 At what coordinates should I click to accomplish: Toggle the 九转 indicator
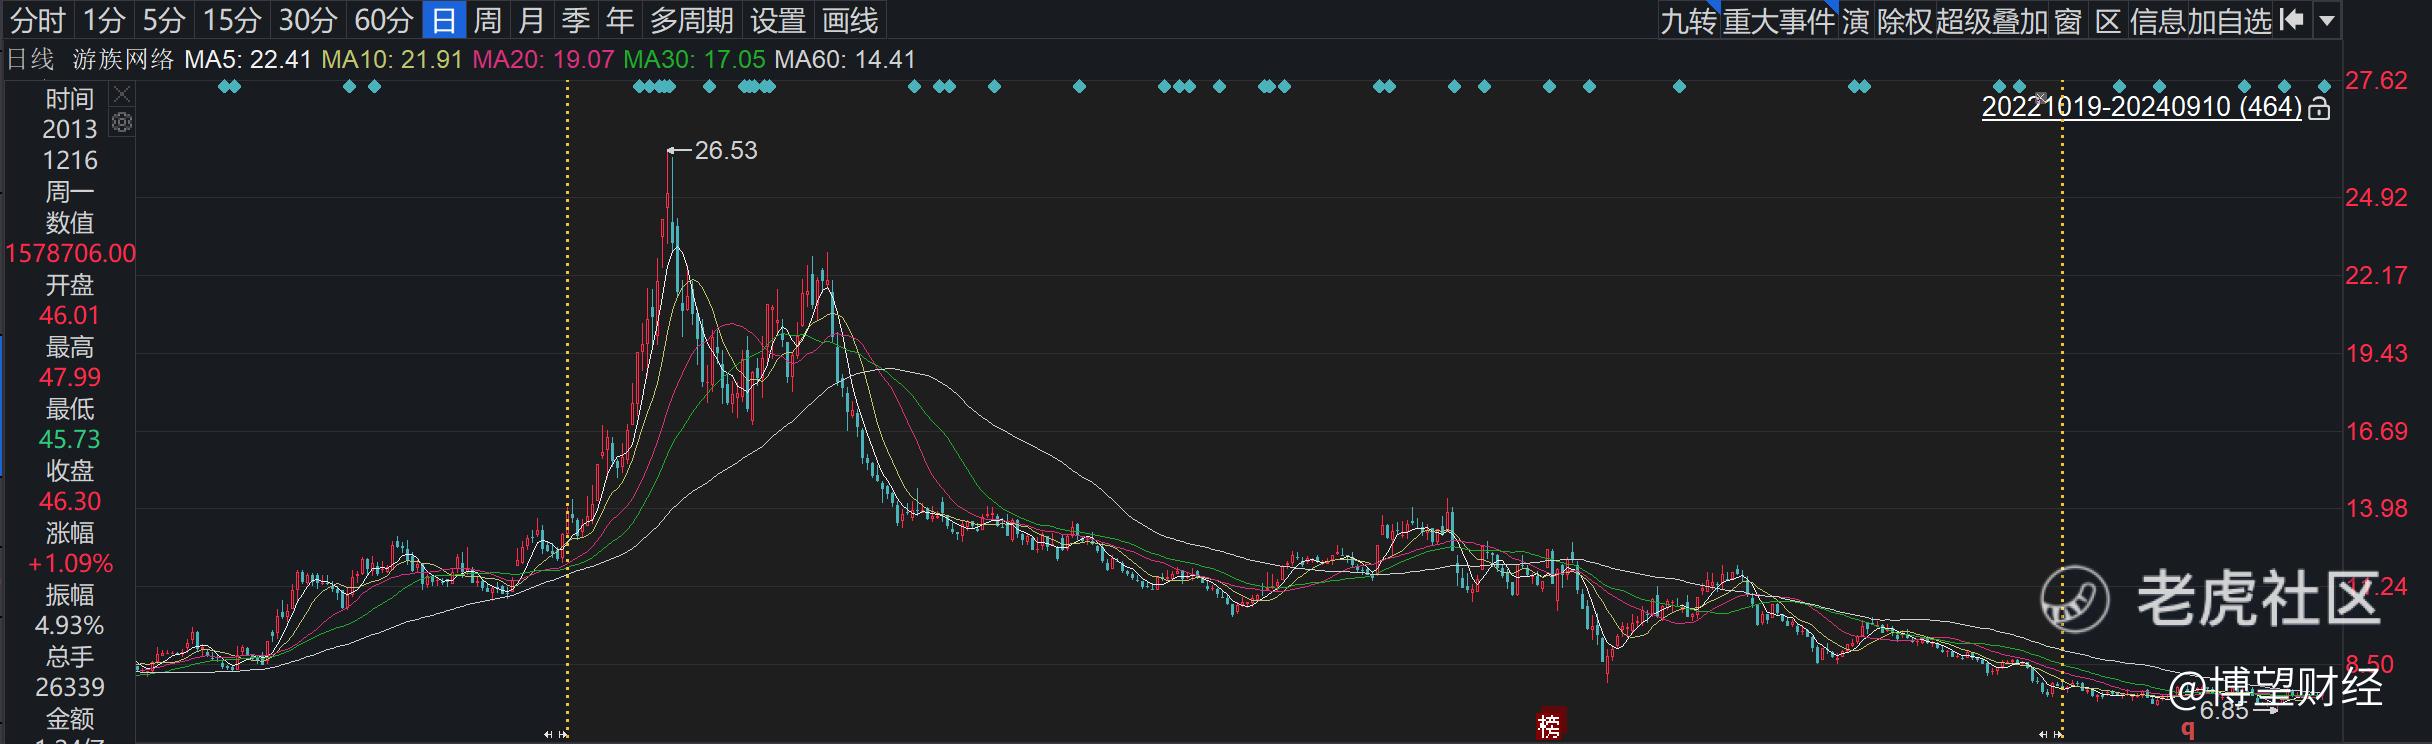pyautogui.click(x=1688, y=21)
